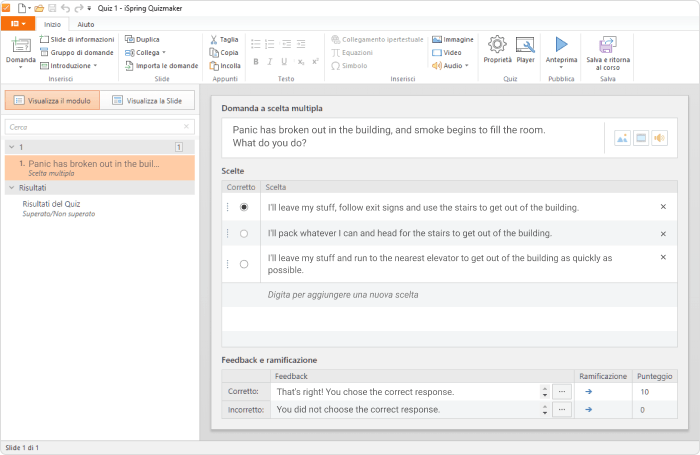Add image to the question text

[x=622, y=138]
